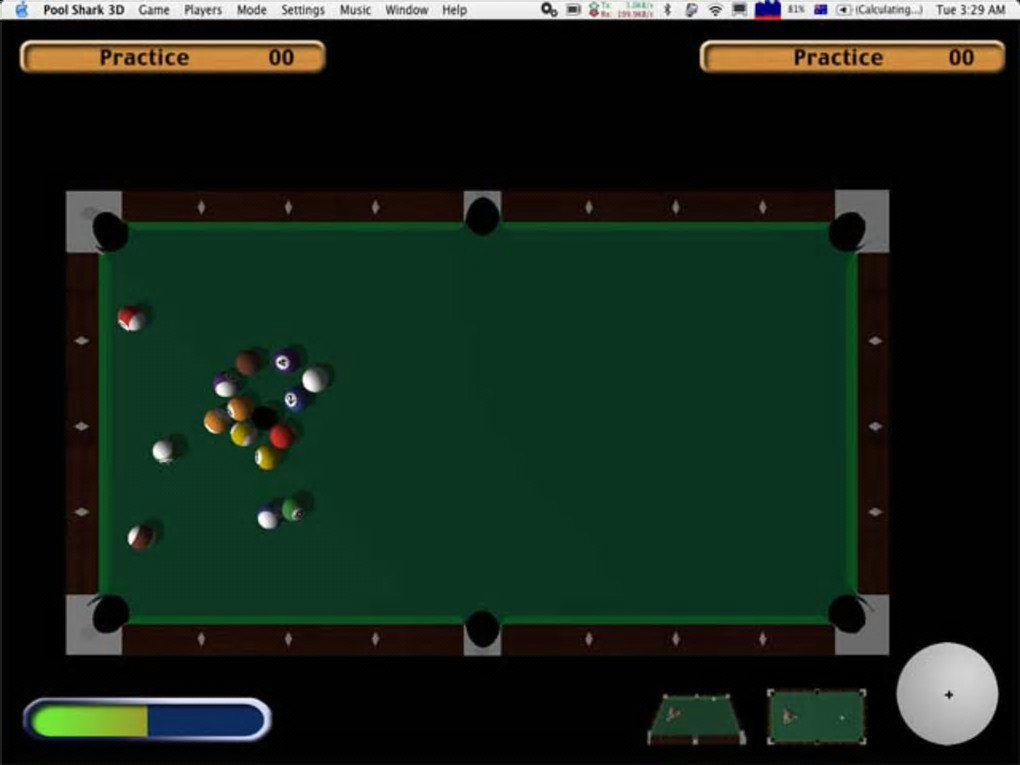This screenshot has width=1020, height=765.
Task: Open the Players menu
Action: (202, 10)
